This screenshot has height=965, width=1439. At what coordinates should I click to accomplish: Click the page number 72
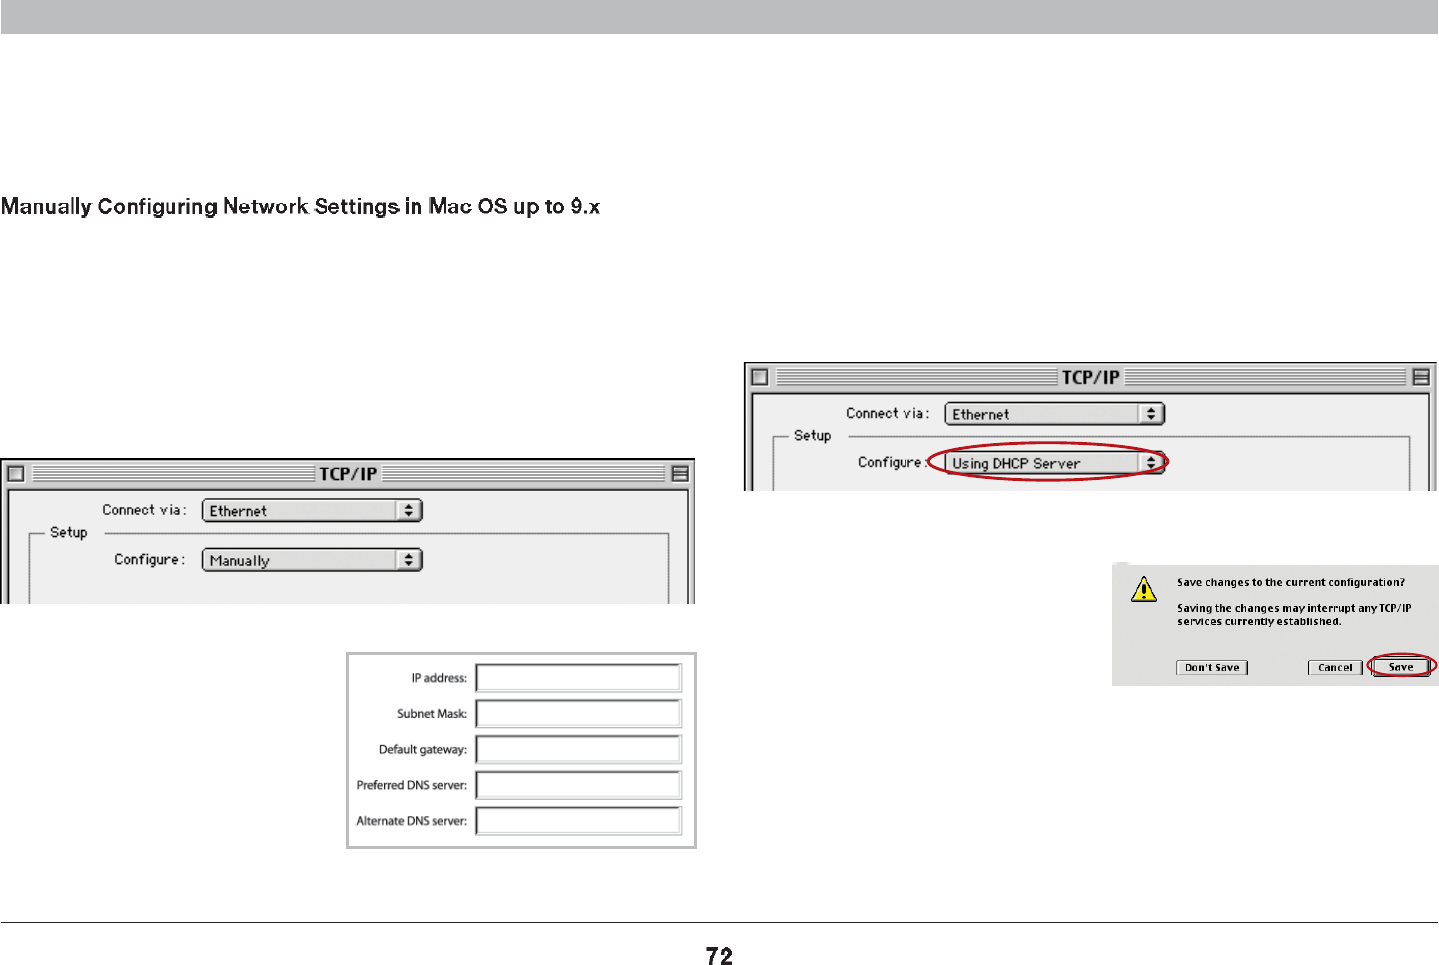(x=719, y=956)
